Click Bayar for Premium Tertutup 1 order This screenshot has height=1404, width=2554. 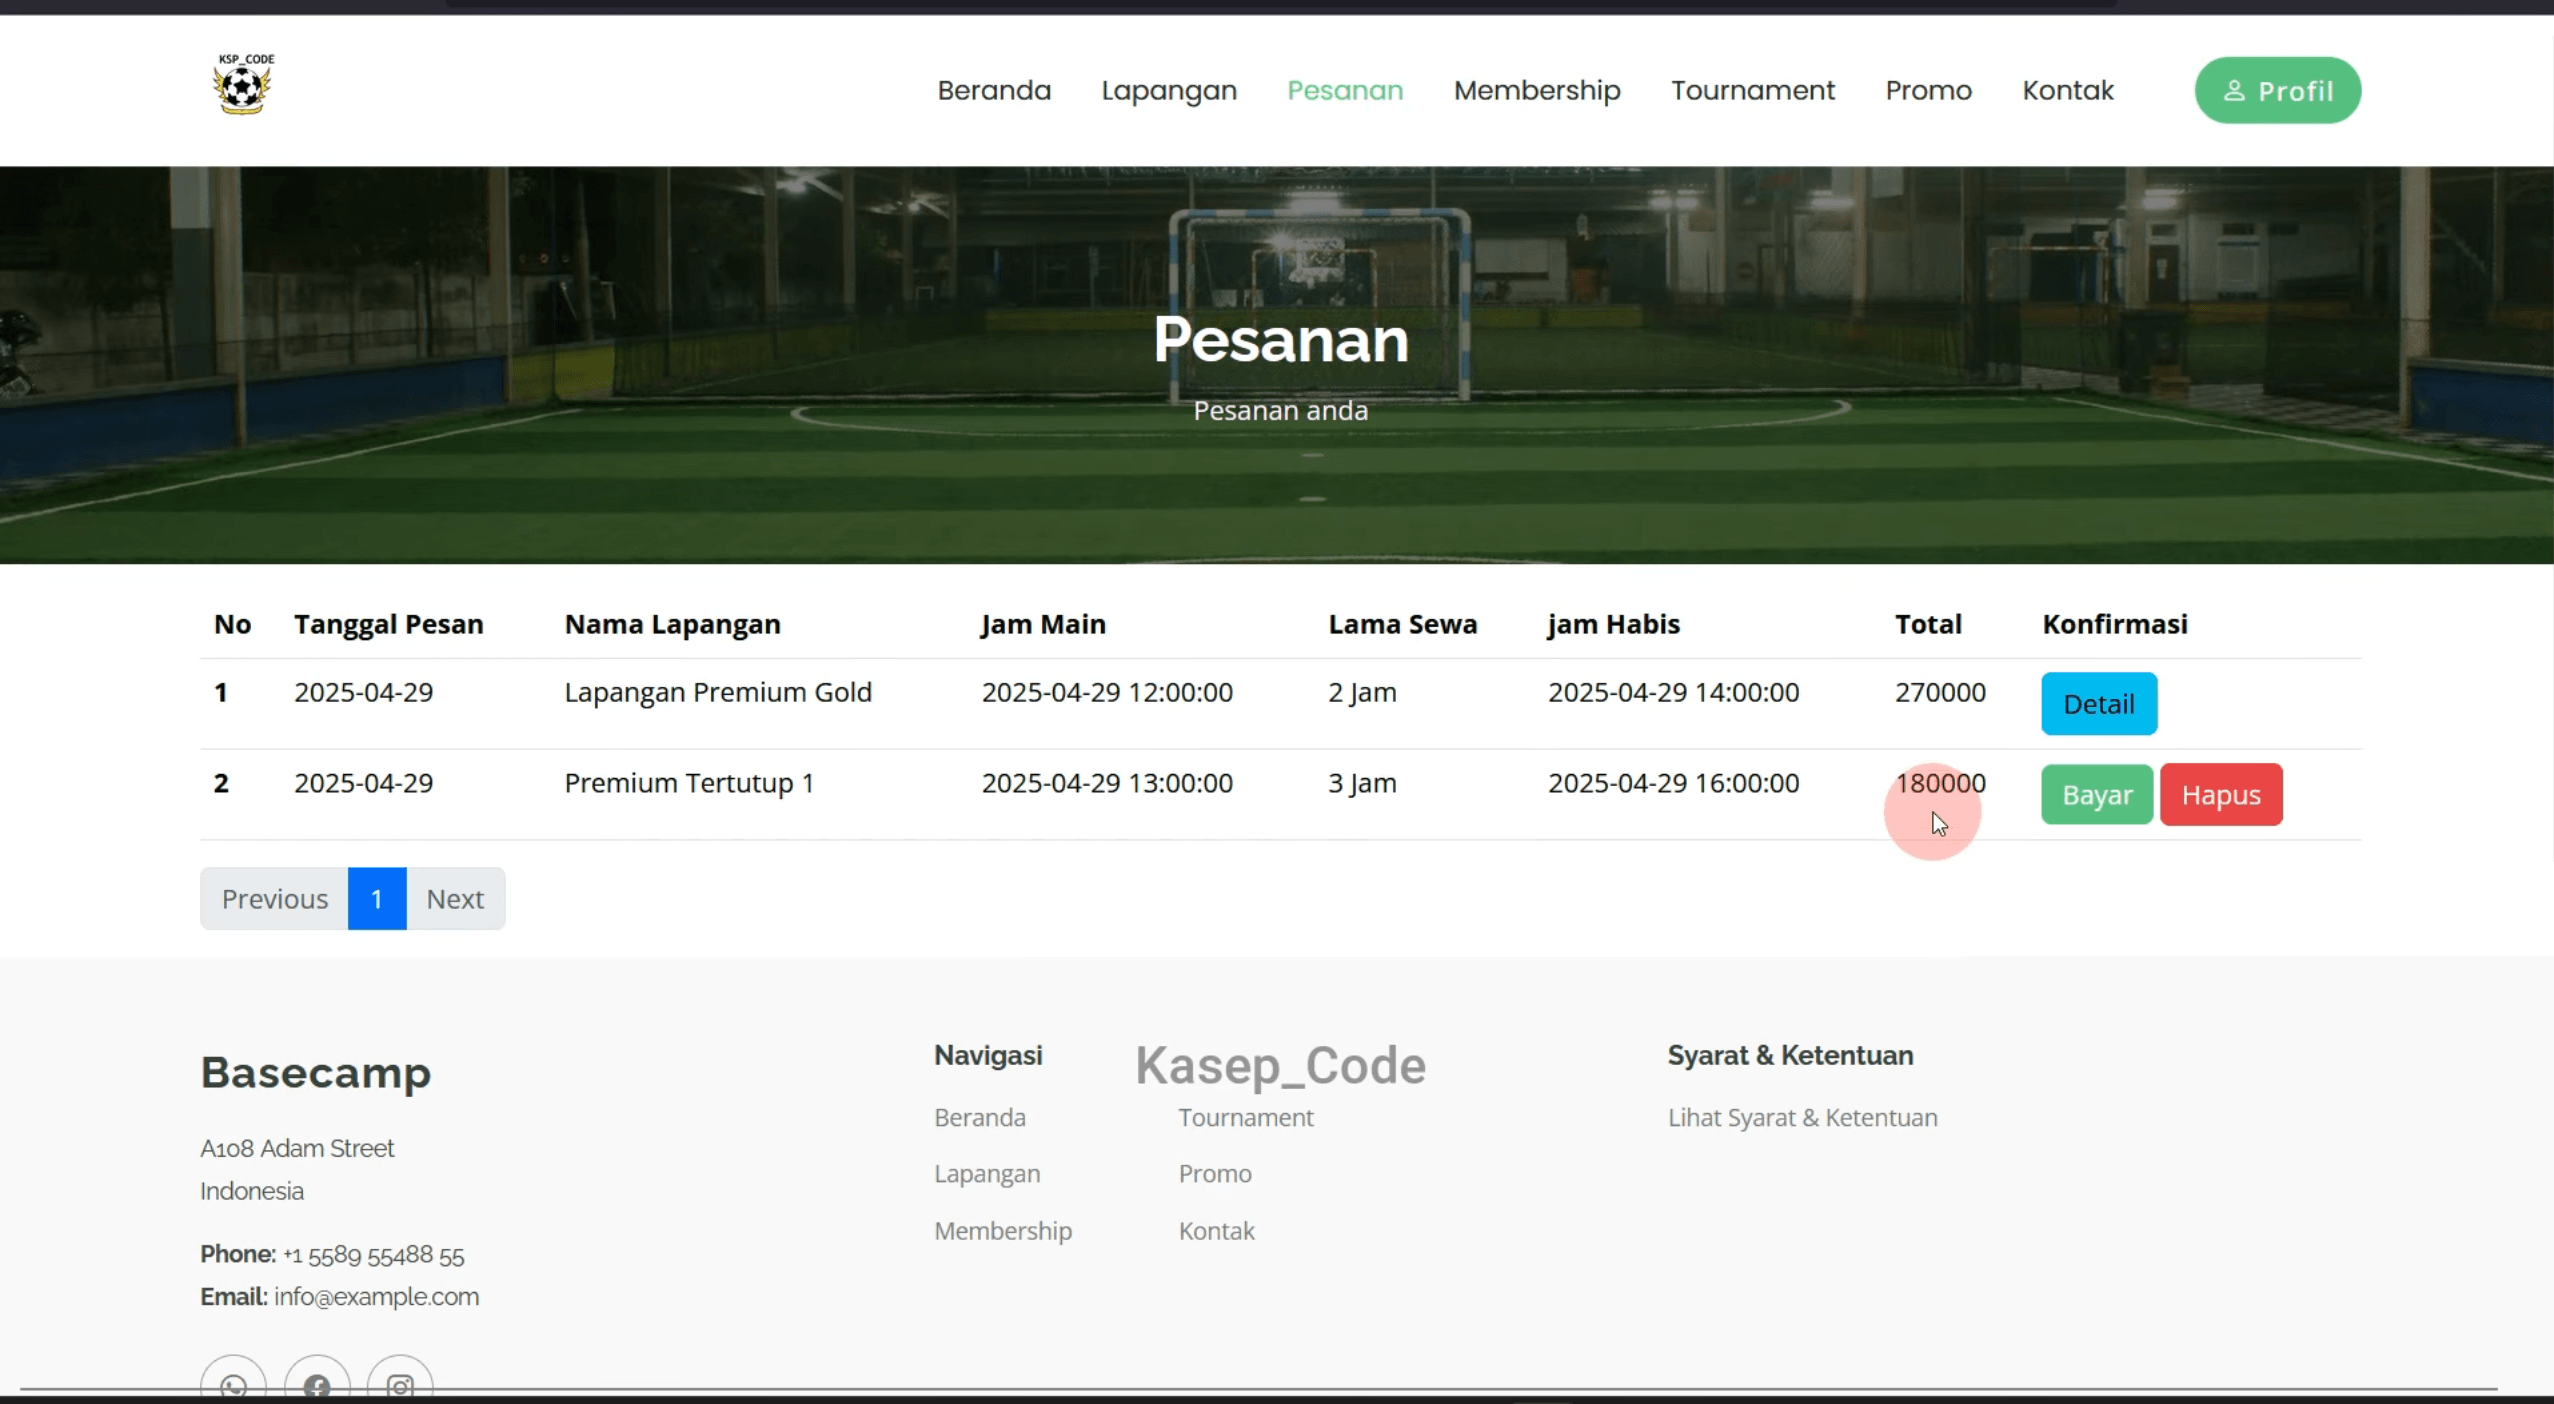pyautogui.click(x=2097, y=795)
